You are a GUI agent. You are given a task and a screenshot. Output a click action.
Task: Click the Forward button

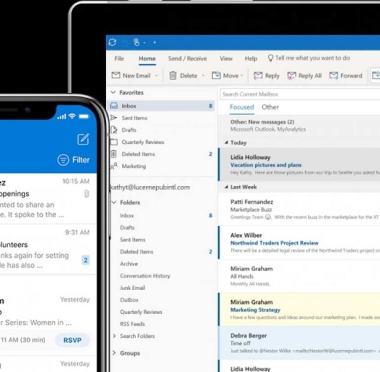[x=346, y=76]
